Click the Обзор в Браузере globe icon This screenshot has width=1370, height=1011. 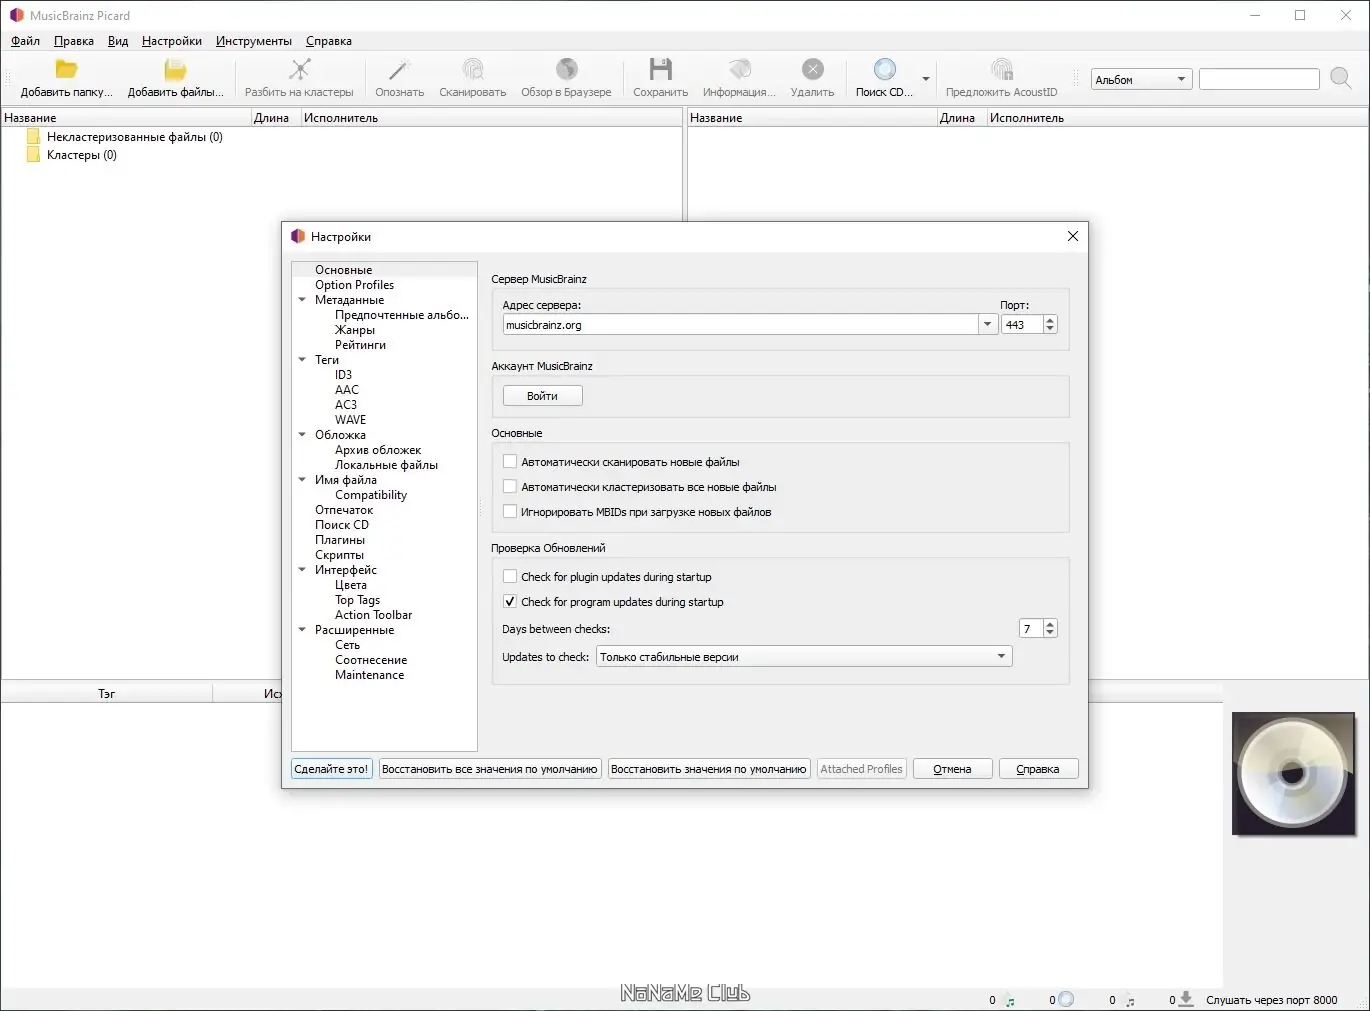[x=566, y=69]
